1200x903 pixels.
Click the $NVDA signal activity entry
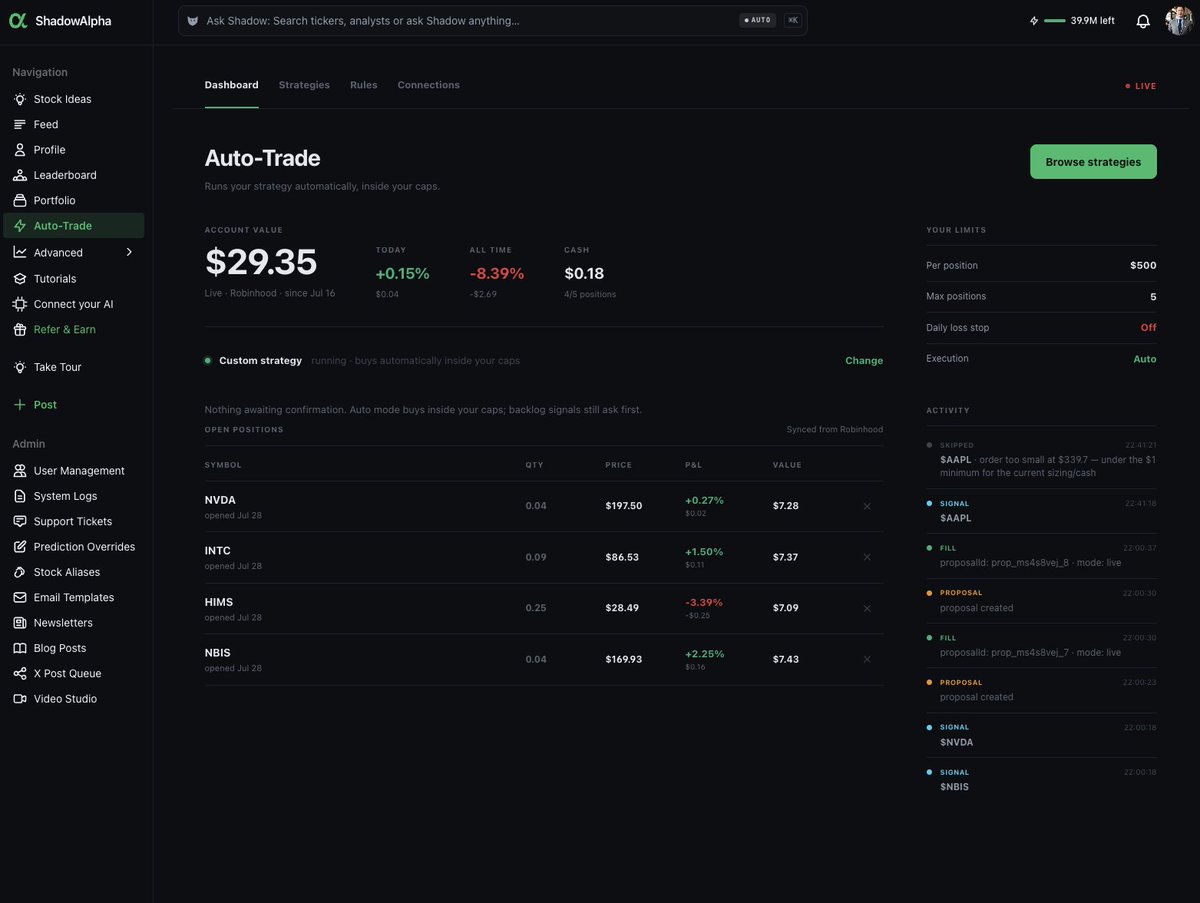pos(1041,735)
